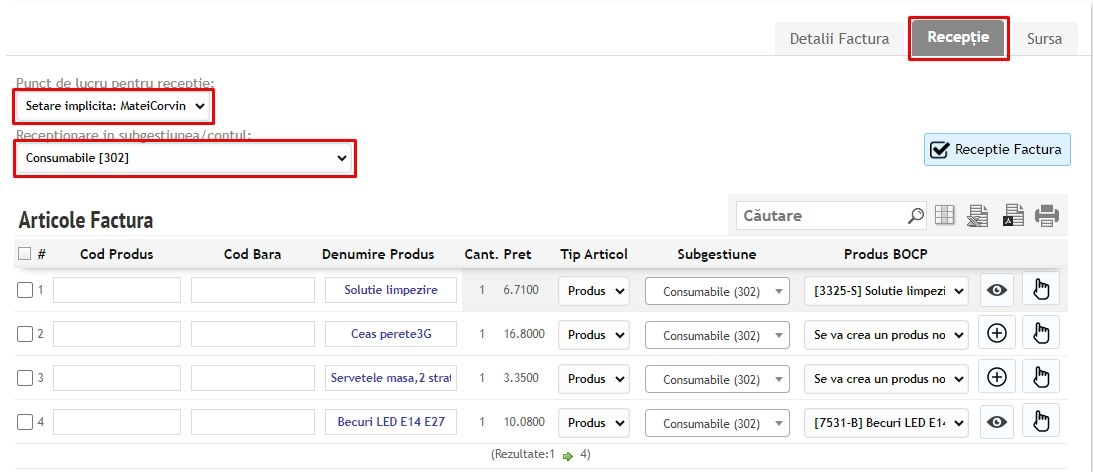Click the search magnifier icon

click(x=915, y=216)
